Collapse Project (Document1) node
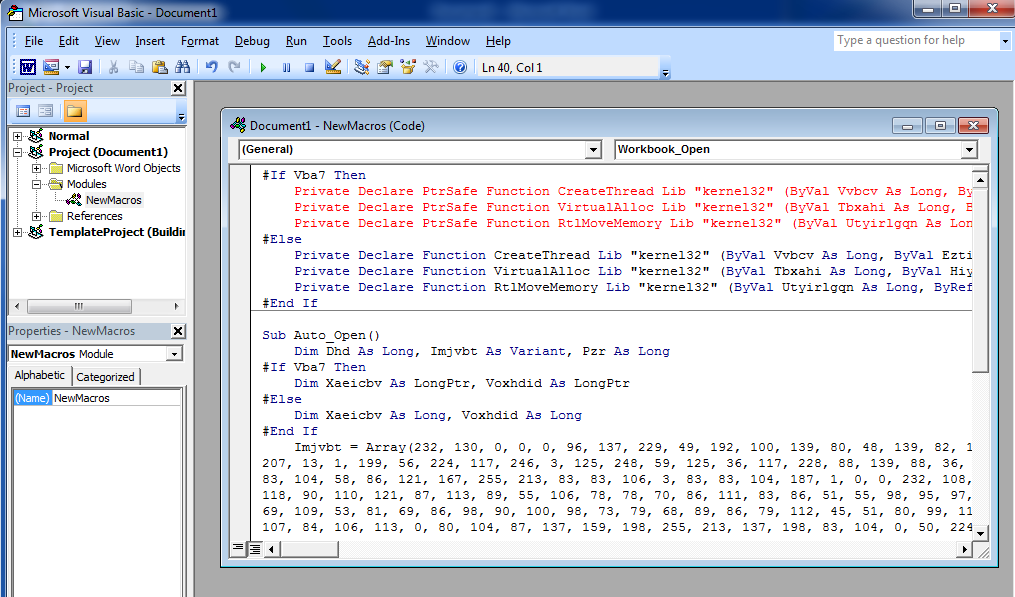Viewport: 1015px width, 597px height. (x=17, y=152)
